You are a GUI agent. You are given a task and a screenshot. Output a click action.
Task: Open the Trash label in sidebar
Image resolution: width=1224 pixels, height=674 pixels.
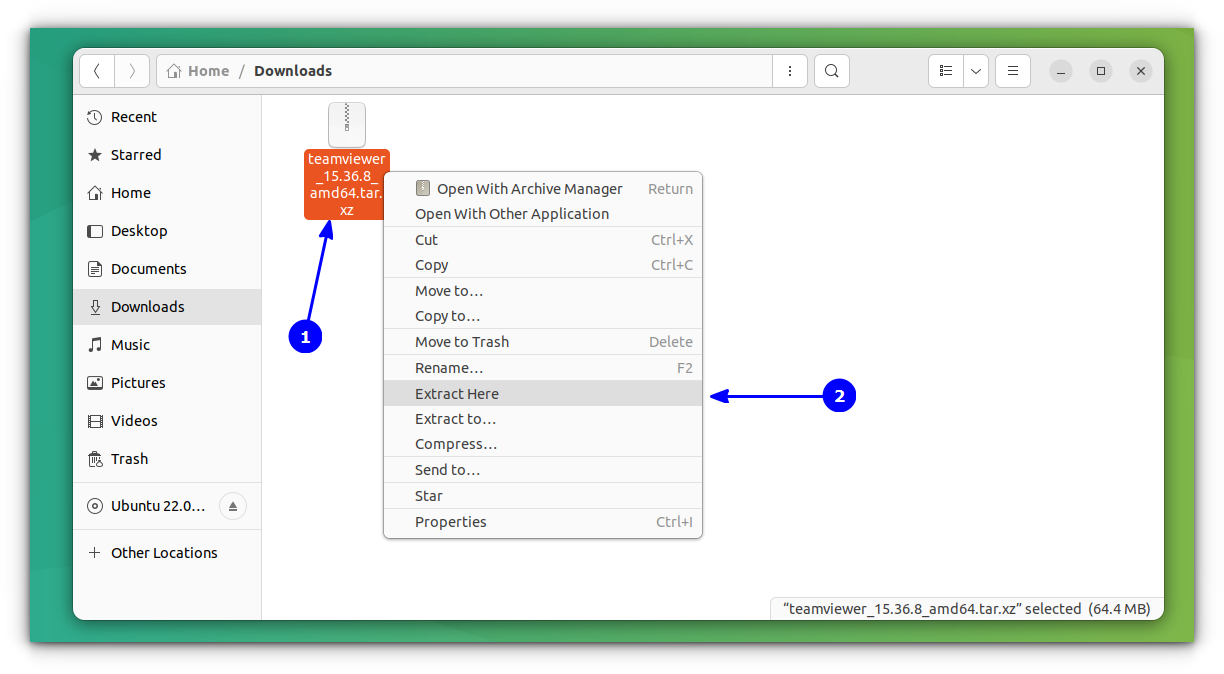(130, 459)
